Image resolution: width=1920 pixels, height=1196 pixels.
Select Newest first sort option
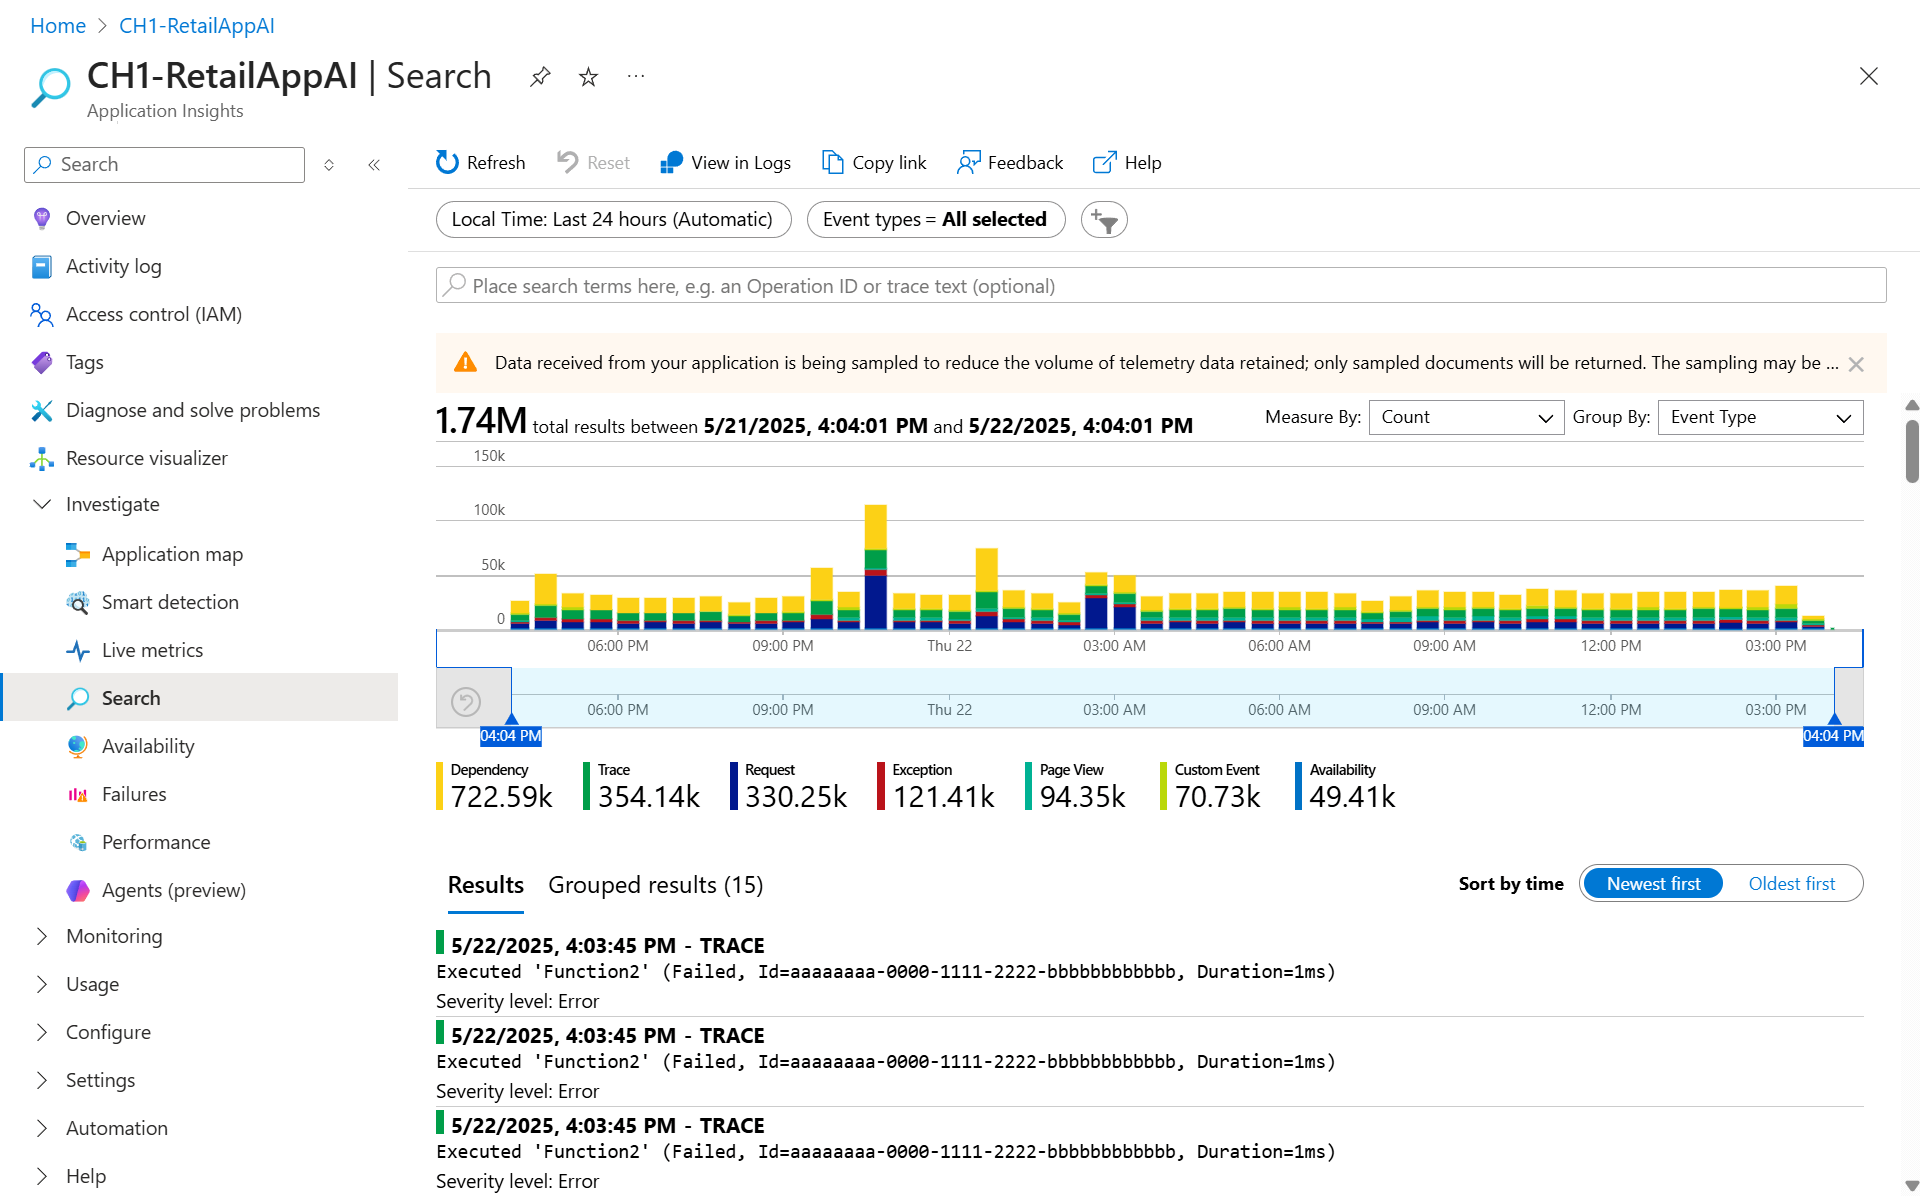click(1653, 884)
